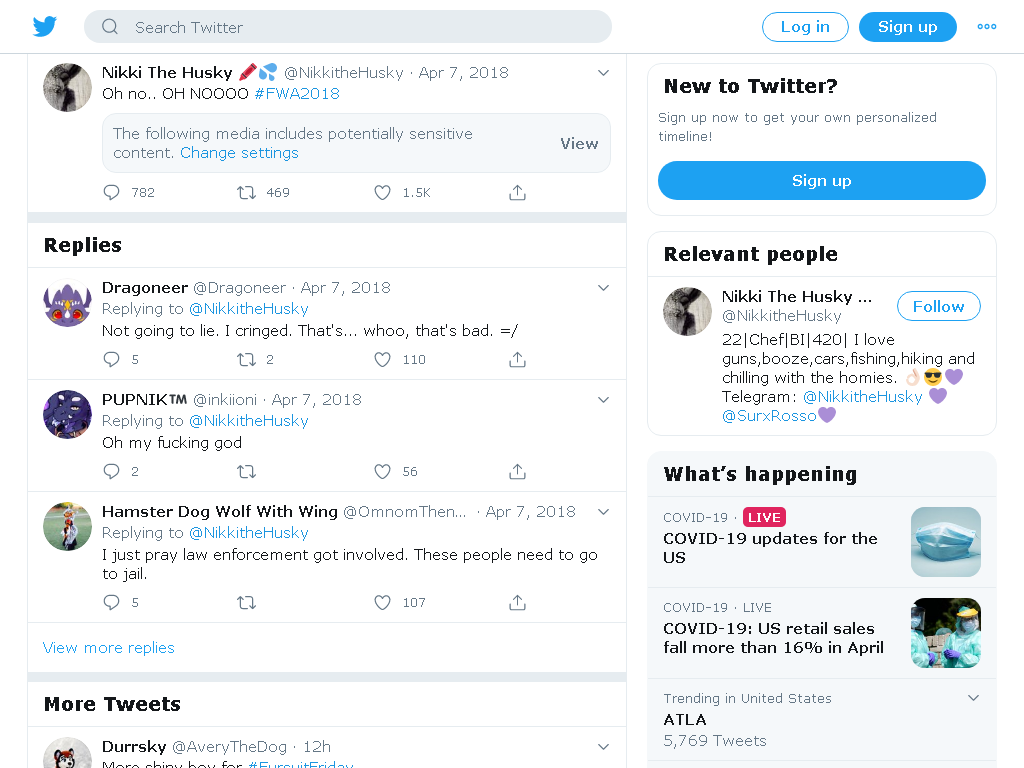This screenshot has height=768, width=1024.
Task: Open the chevron menu on PUPNIK's reply
Action: (x=603, y=400)
